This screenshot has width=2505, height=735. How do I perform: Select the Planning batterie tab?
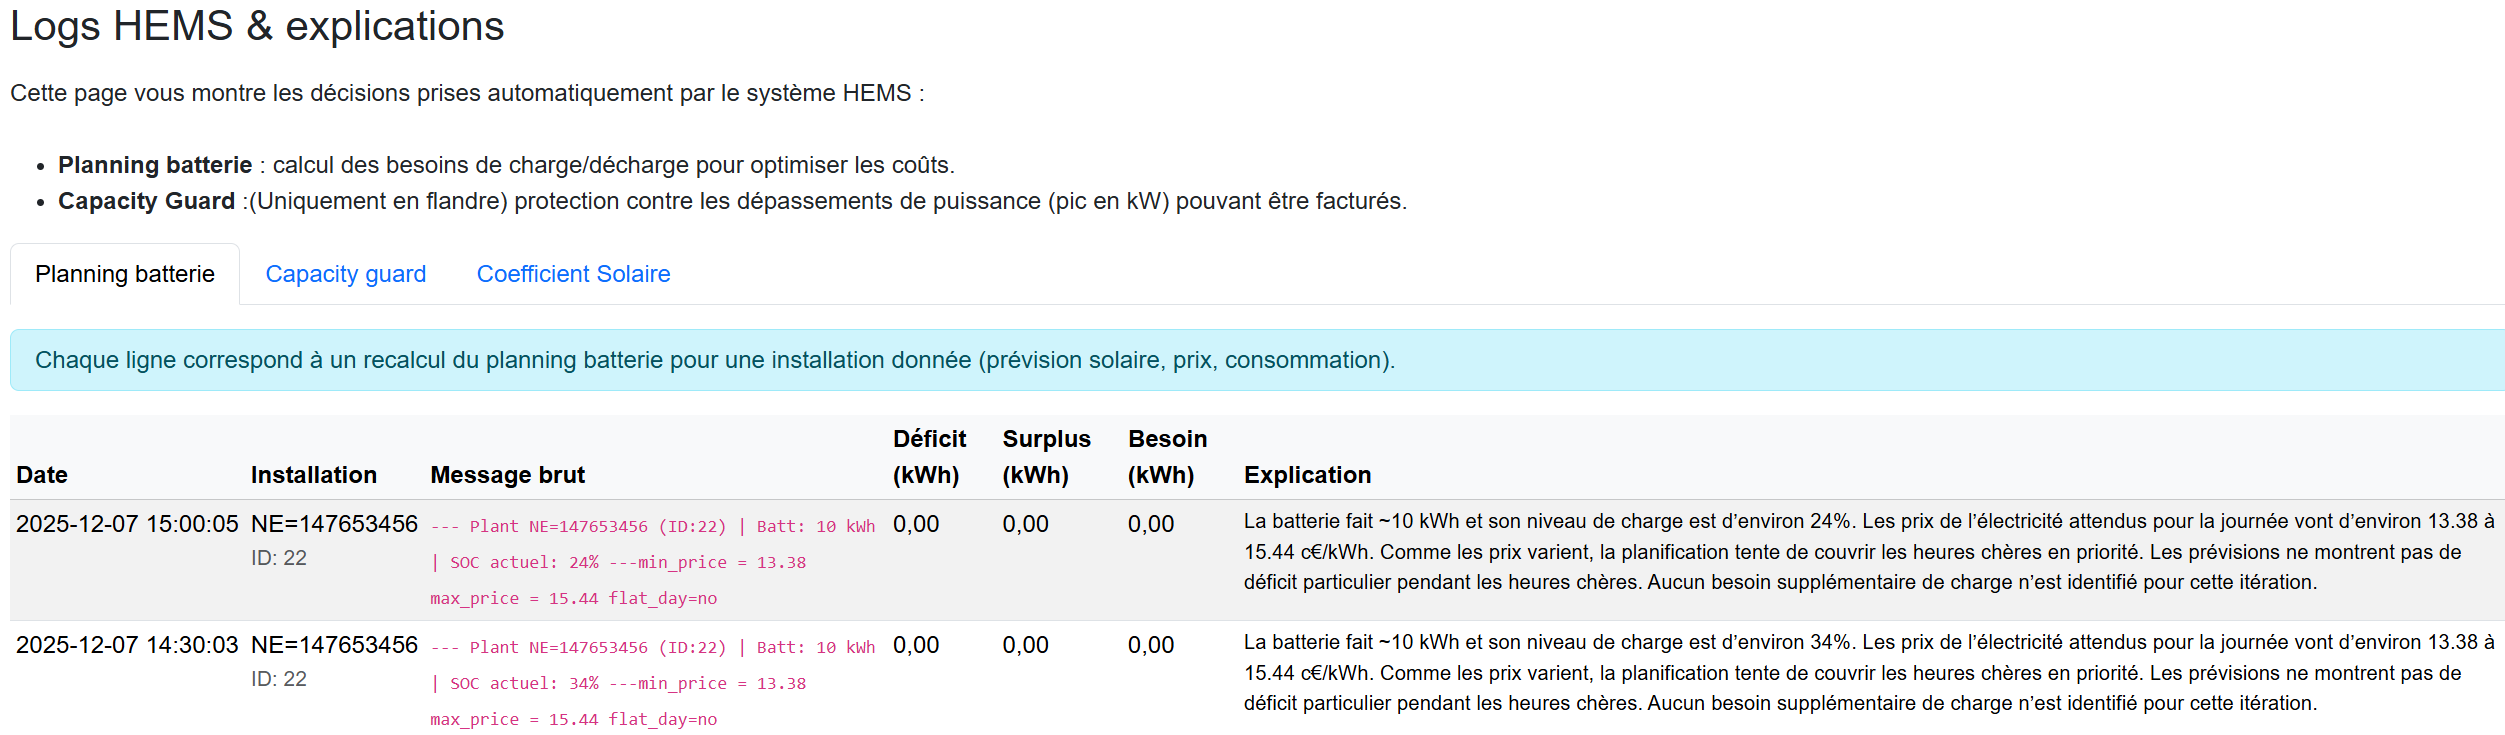click(x=124, y=273)
